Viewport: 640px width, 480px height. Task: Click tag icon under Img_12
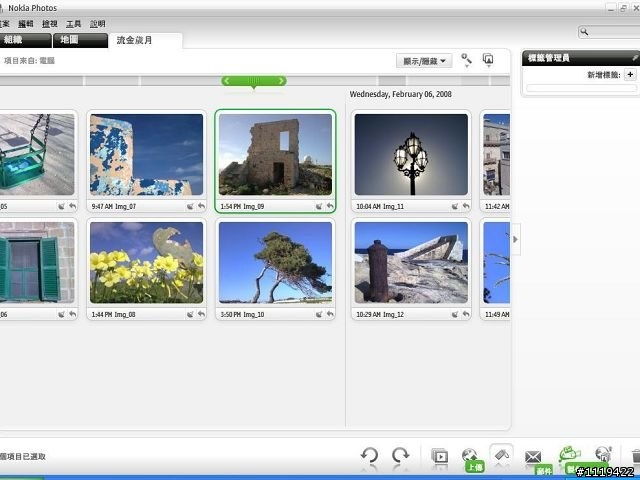(455, 314)
